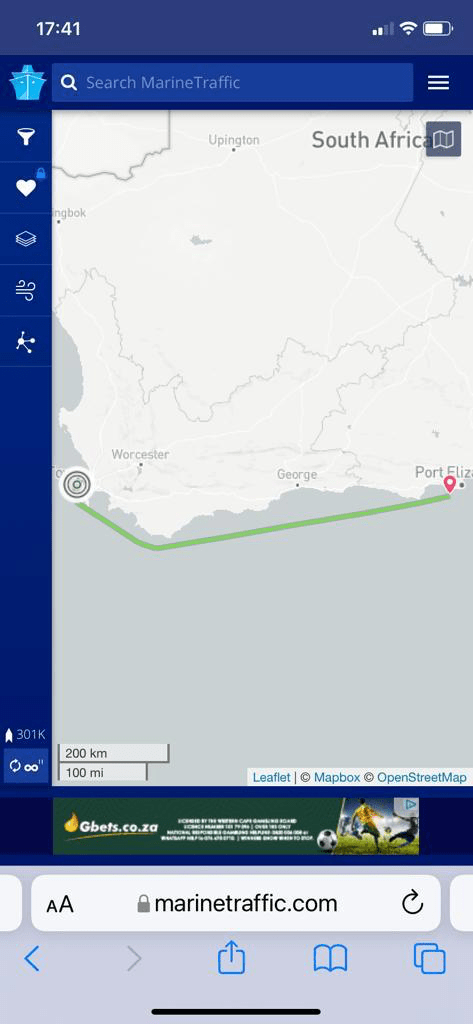The height and width of the screenshot is (1024, 473).
Task: Toggle the auto-refresh infinity button
Action: 26,766
